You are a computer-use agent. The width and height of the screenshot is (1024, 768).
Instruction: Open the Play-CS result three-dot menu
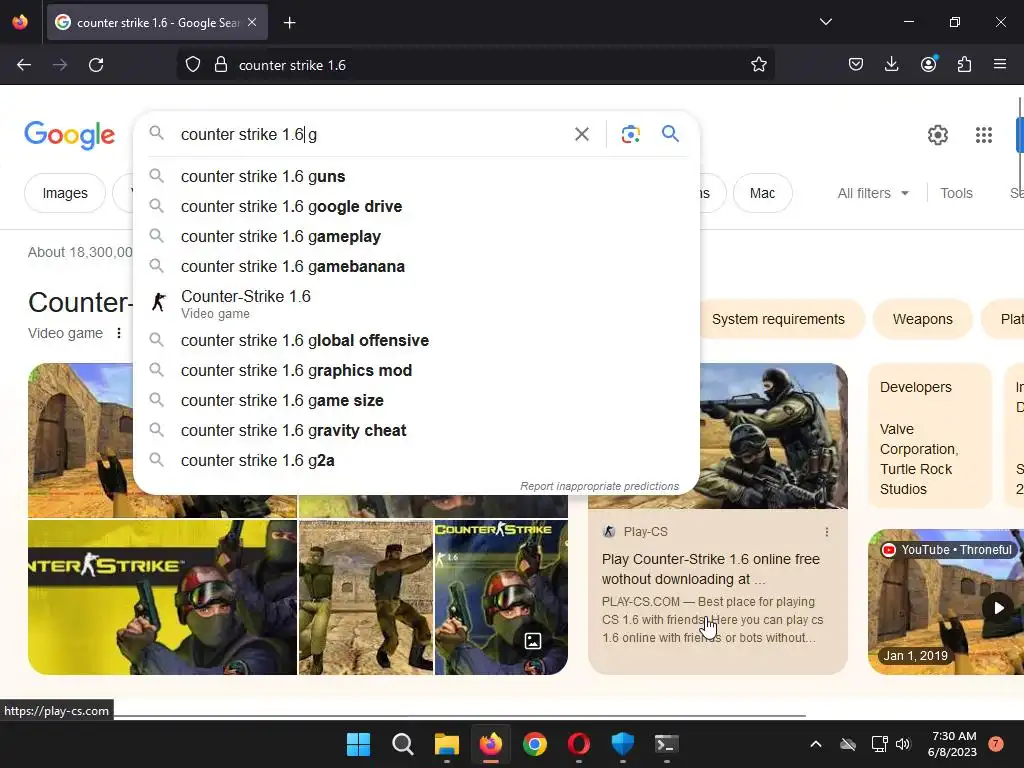(827, 532)
